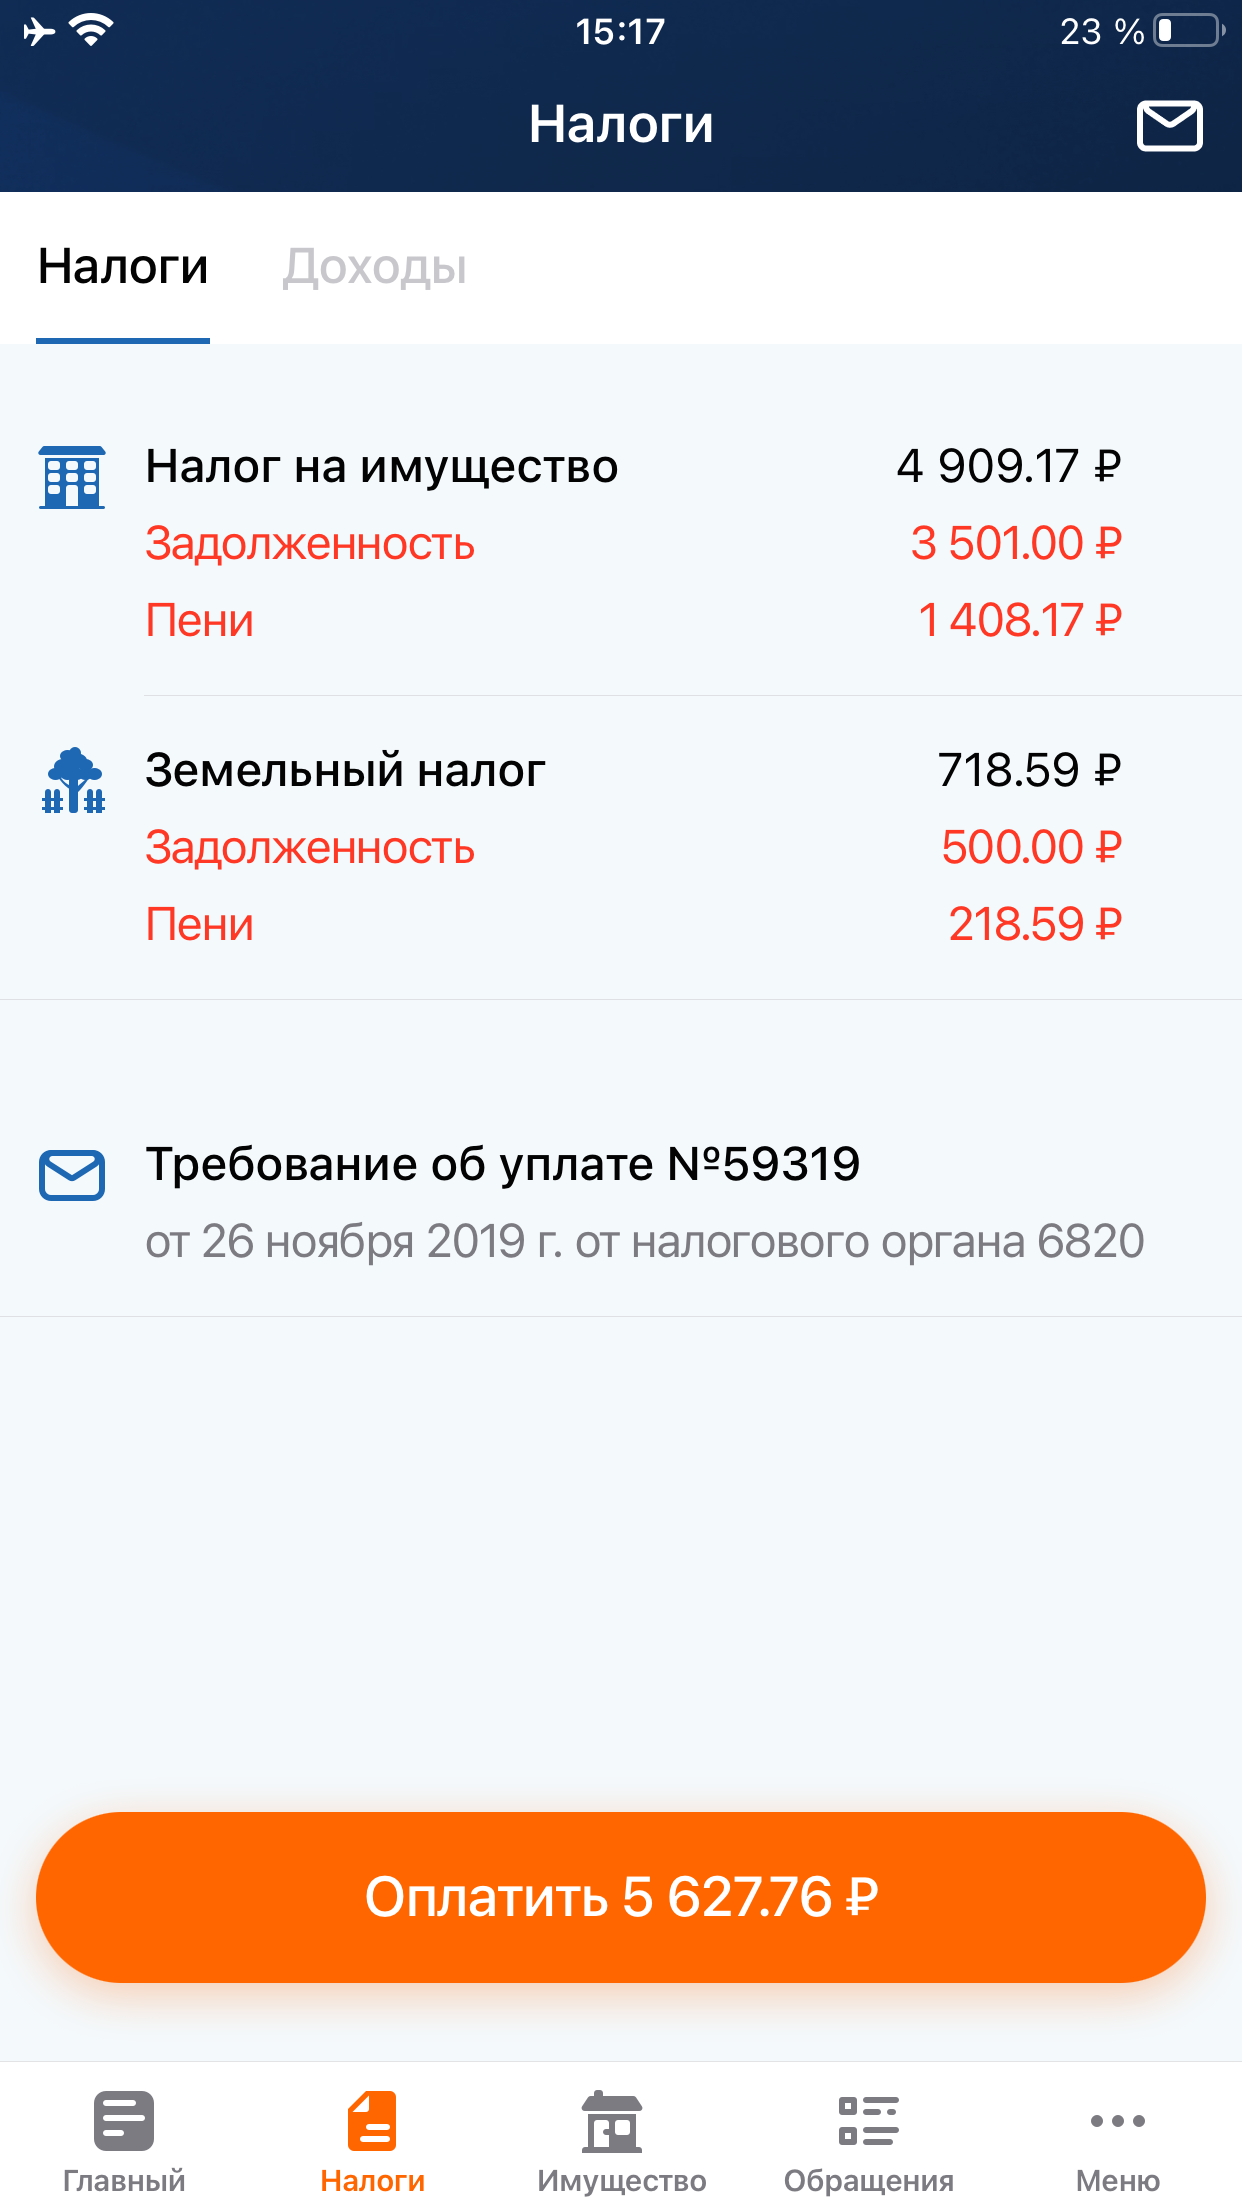
Task: Open Обращения bottom navigation icon
Action: pos(868,2121)
